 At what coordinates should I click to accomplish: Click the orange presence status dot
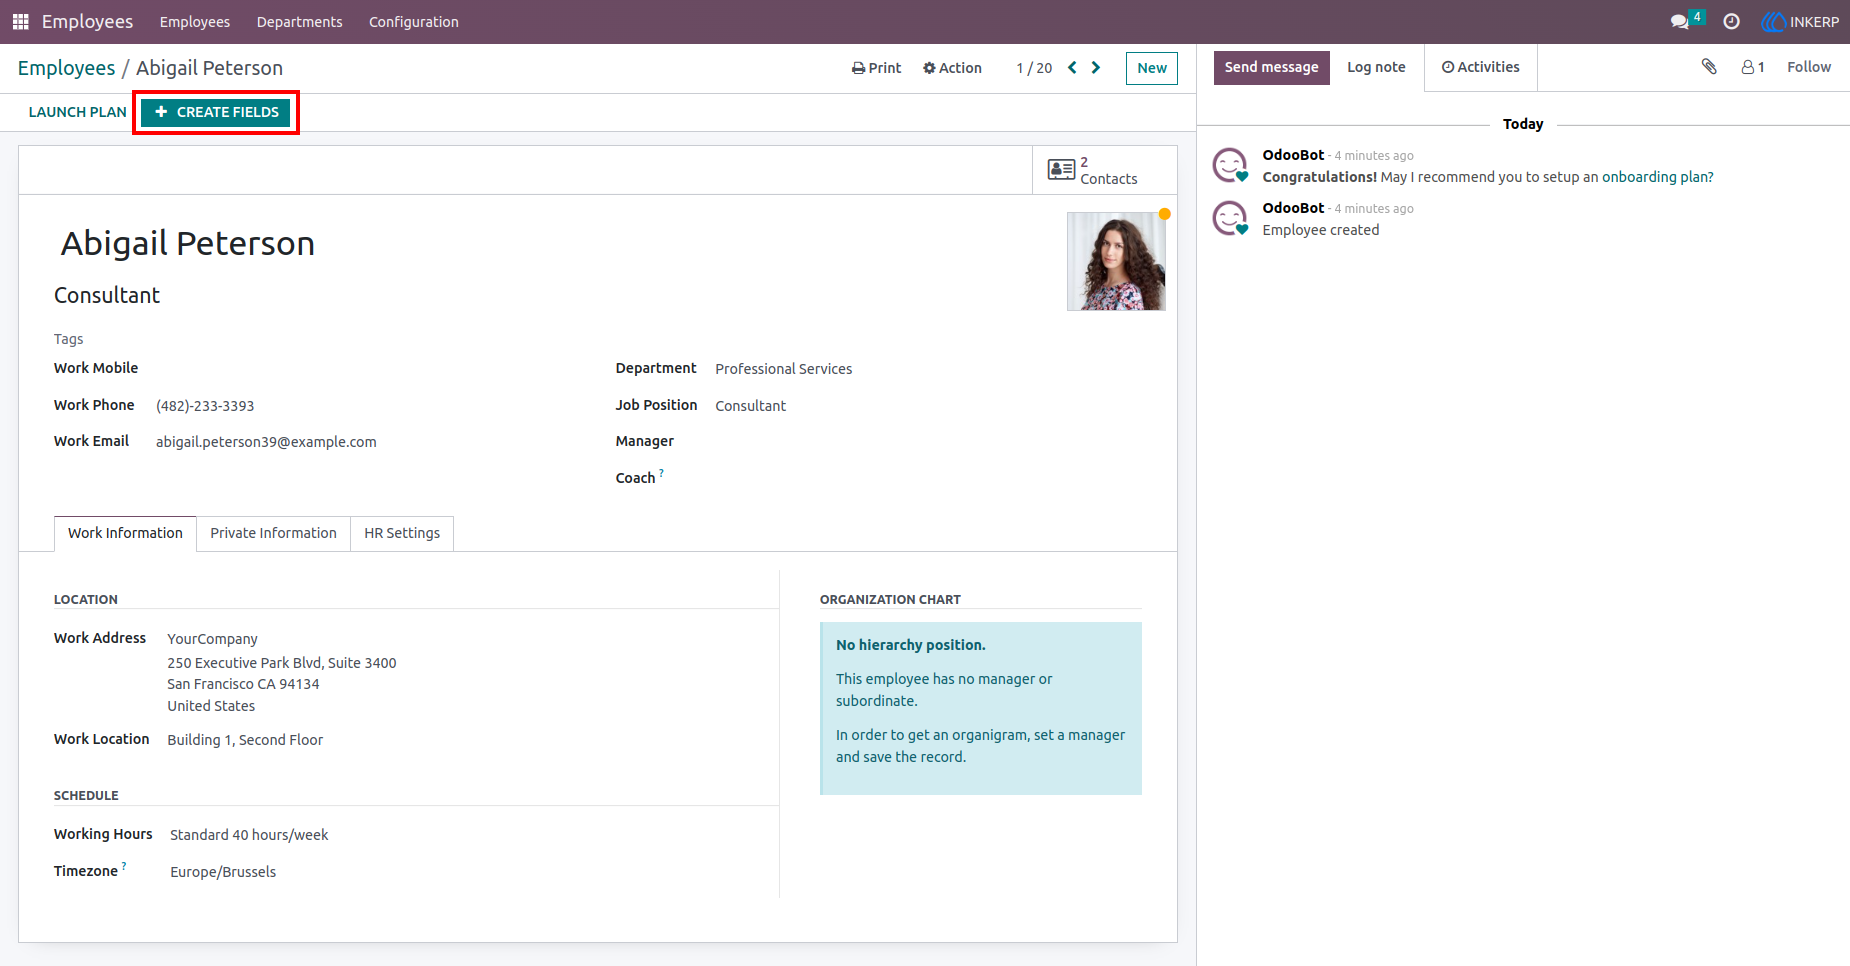1165,214
